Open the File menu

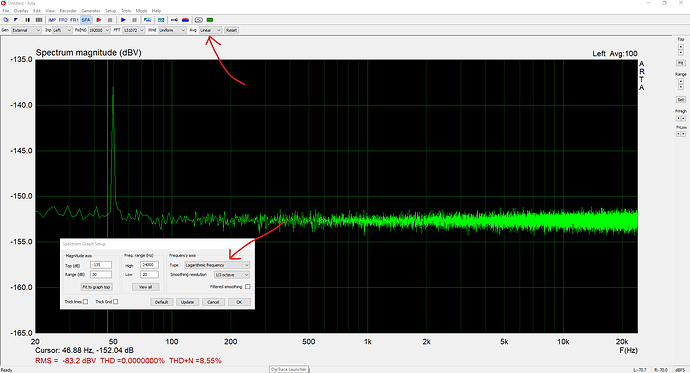(x=6, y=11)
